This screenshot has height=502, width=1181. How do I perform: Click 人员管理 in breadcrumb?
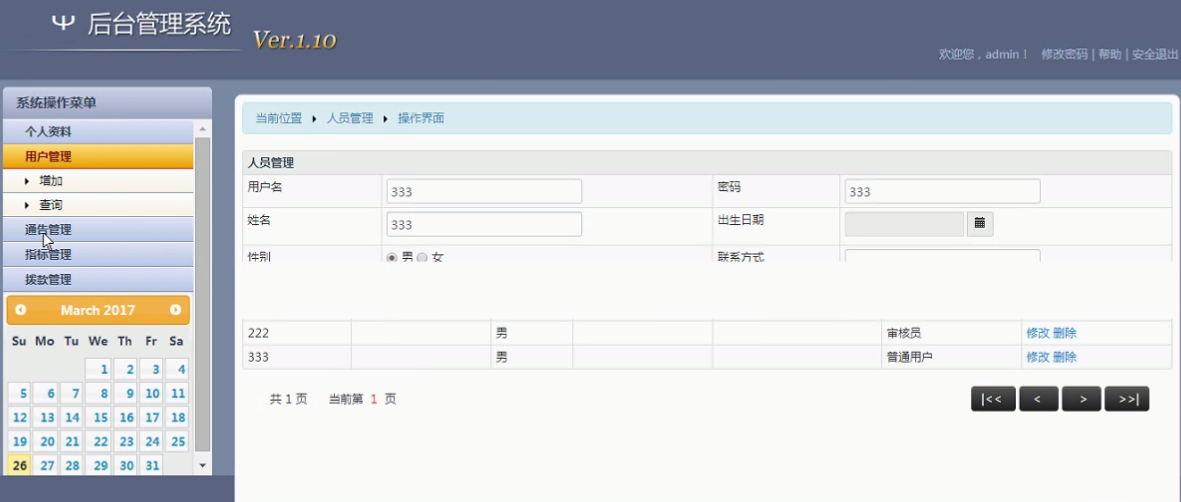point(349,118)
